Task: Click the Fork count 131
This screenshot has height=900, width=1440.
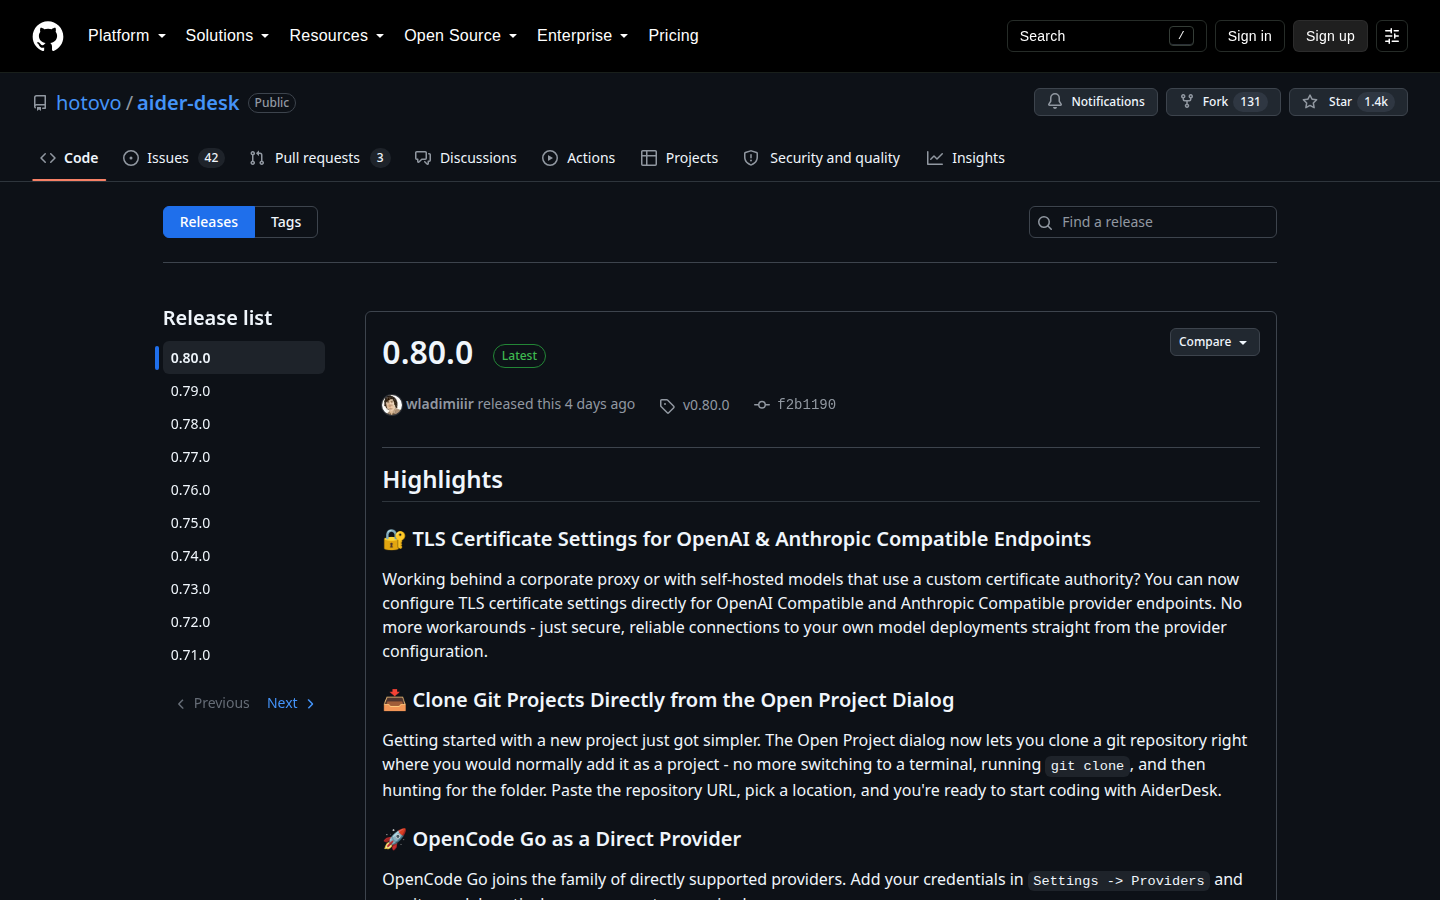Action: [x=1250, y=102]
